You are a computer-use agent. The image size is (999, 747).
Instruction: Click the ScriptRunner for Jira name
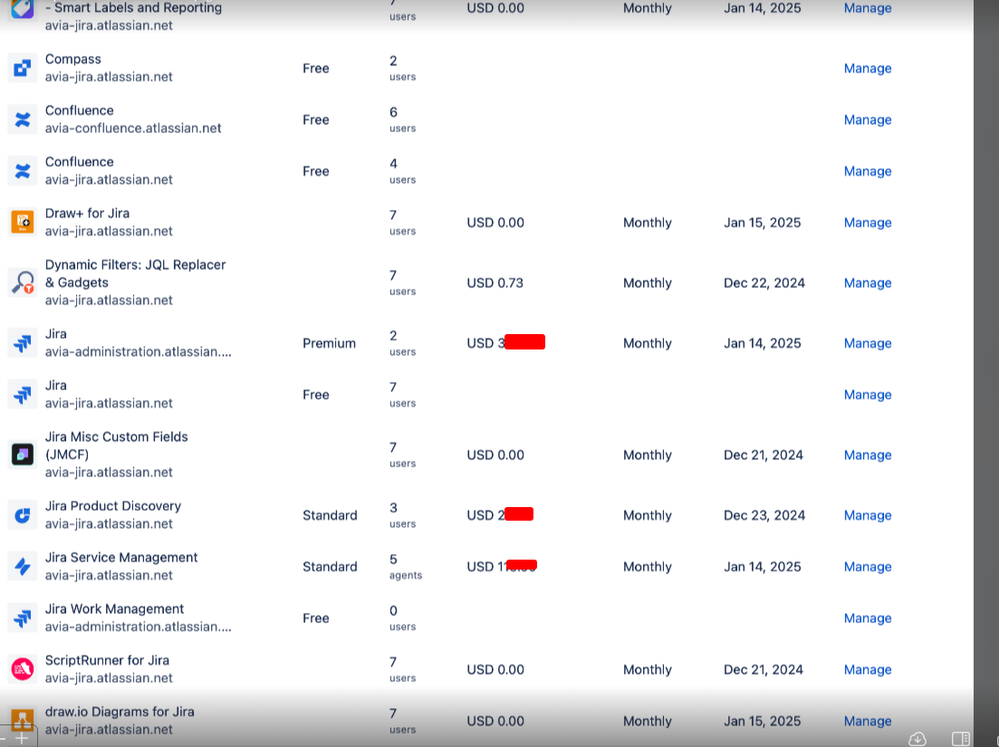coord(107,660)
